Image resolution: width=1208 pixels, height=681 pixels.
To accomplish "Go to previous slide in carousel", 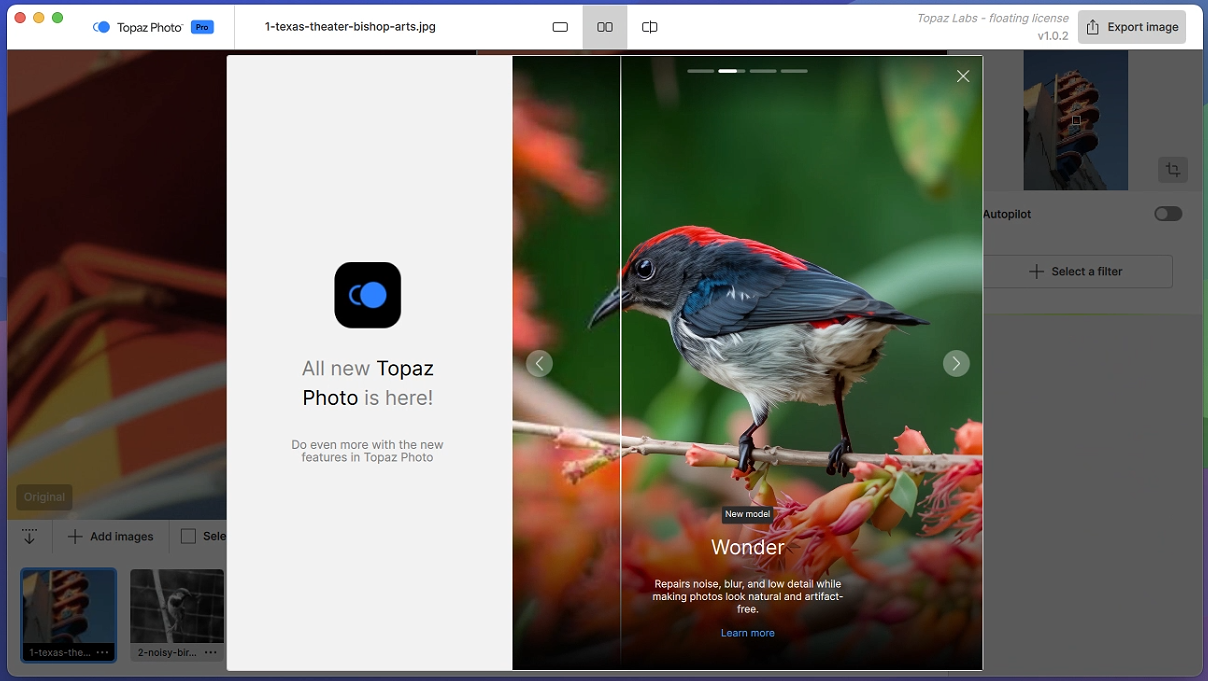I will 539,364.
